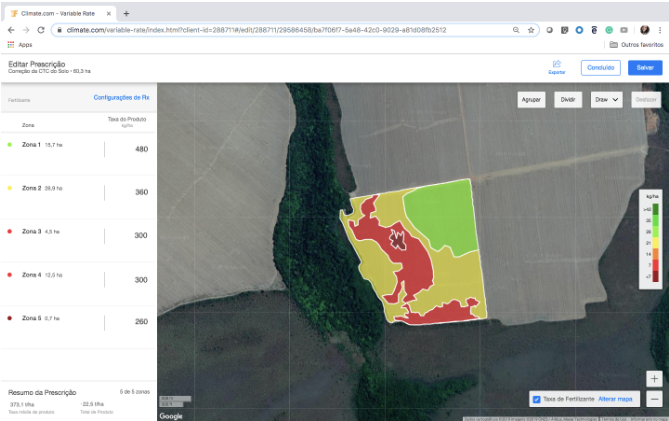This screenshot has height=421, width=669.
Task: Open the Outros favoritos folder
Action: [x=636, y=45]
